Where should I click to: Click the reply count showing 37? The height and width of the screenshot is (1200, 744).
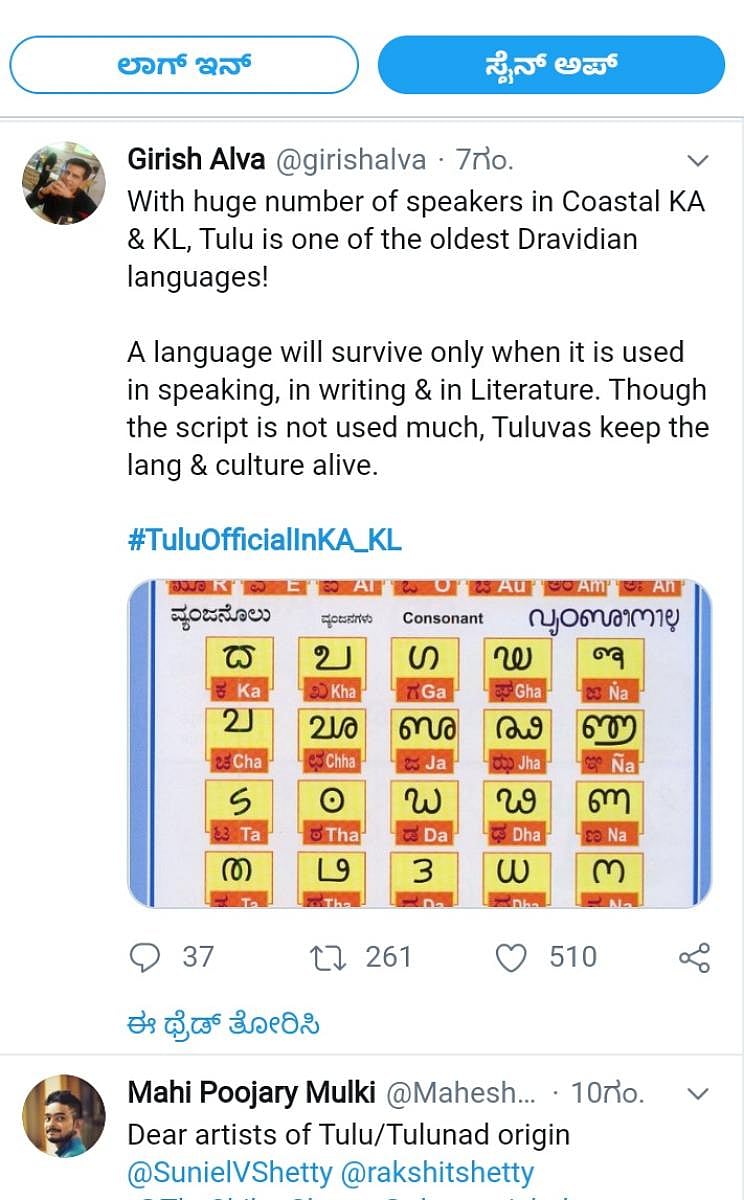tap(190, 957)
